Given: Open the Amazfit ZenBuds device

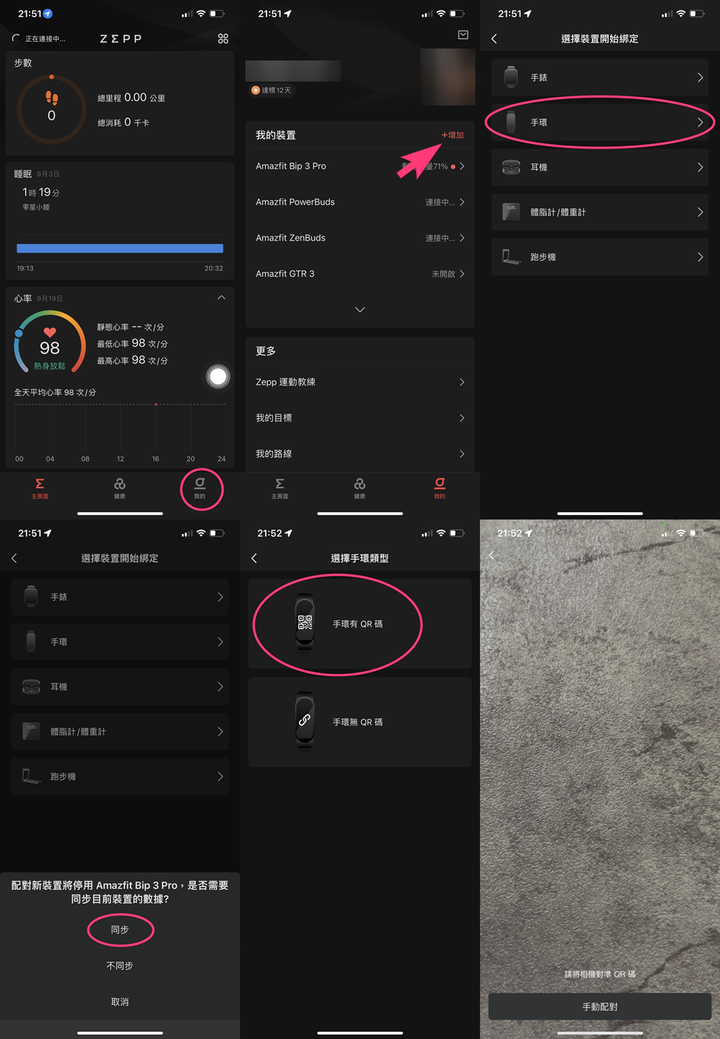Looking at the screenshot, I should (360, 238).
